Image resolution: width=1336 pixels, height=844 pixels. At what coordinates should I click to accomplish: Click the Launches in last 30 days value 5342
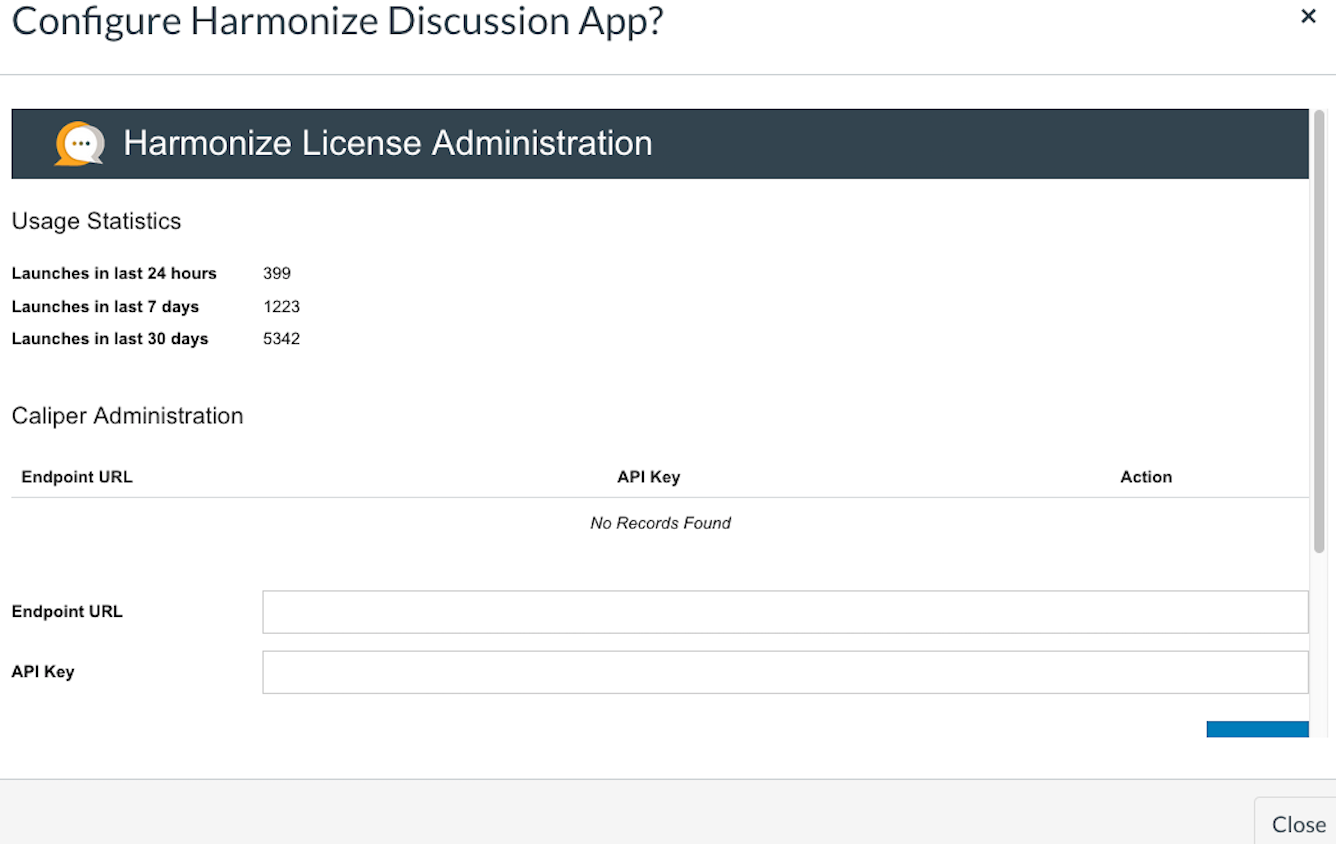282,338
